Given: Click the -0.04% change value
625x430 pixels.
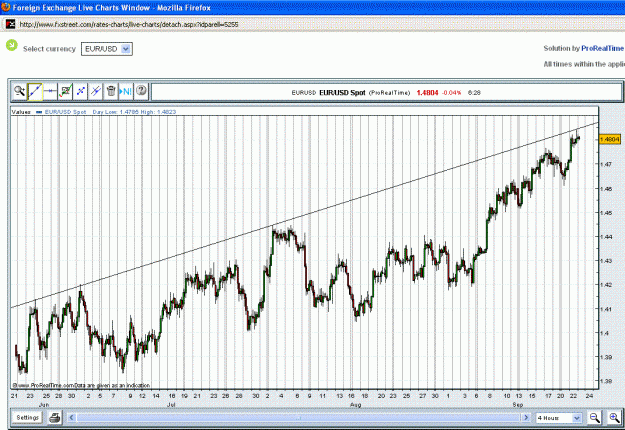Looking at the screenshot, I should click(x=452, y=92).
